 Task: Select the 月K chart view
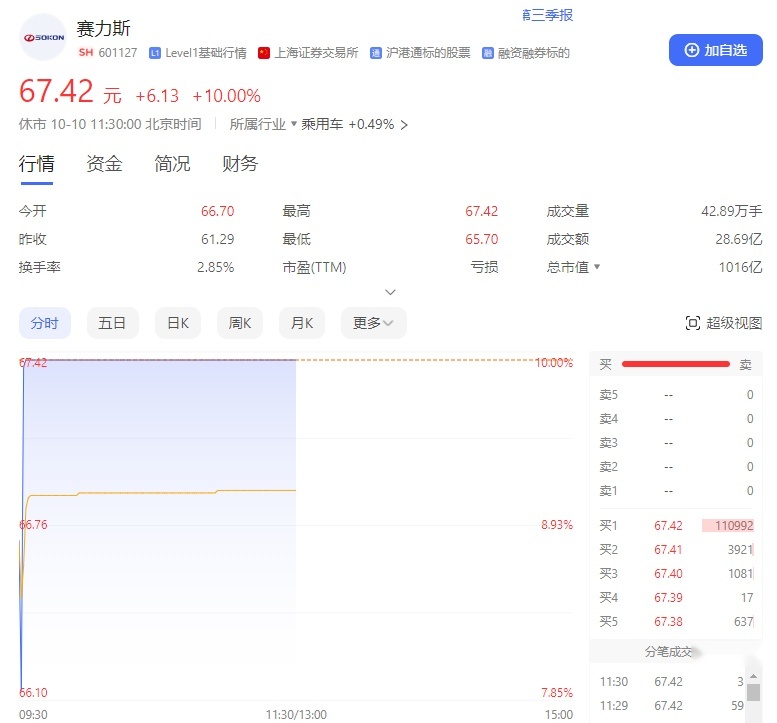[x=302, y=323]
